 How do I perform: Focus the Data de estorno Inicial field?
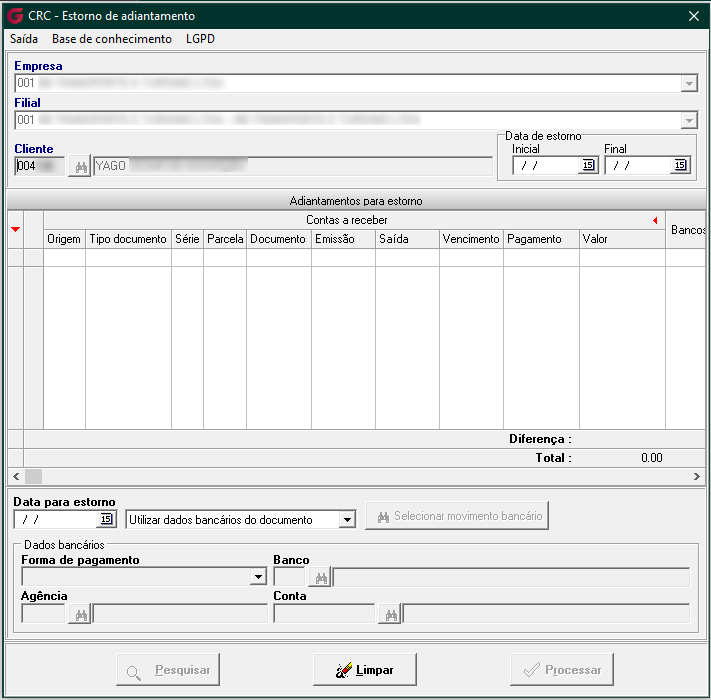pyautogui.click(x=547, y=165)
